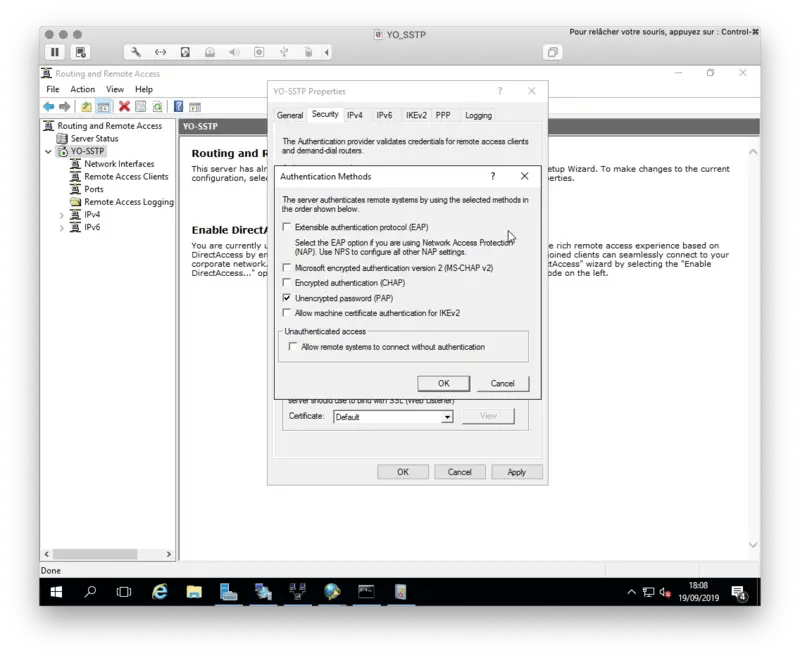The width and height of the screenshot is (800, 658).
Task: Open the Action menu
Action: [x=83, y=89]
